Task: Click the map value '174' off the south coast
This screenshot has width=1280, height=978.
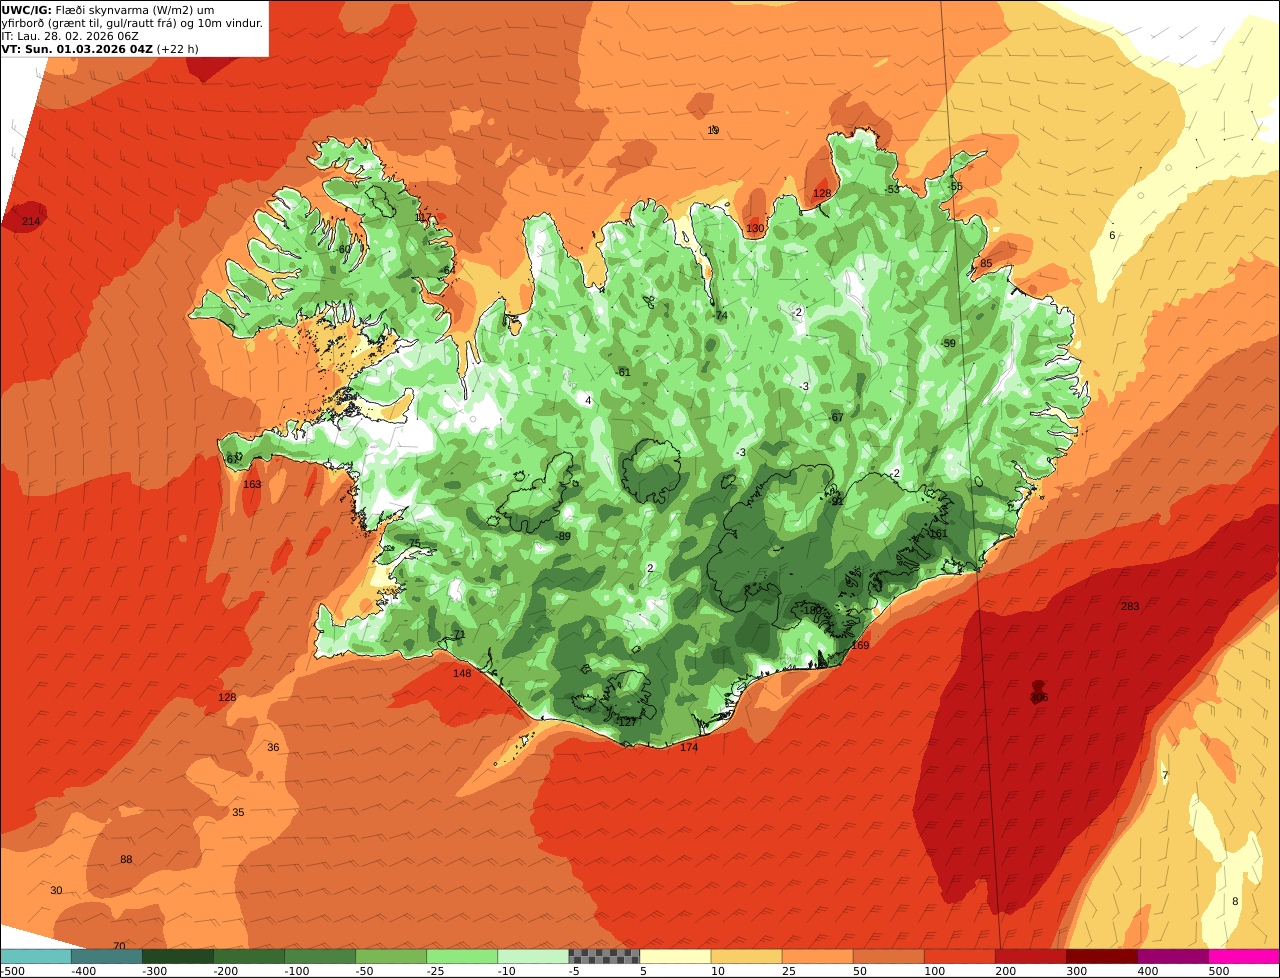Action: point(689,748)
